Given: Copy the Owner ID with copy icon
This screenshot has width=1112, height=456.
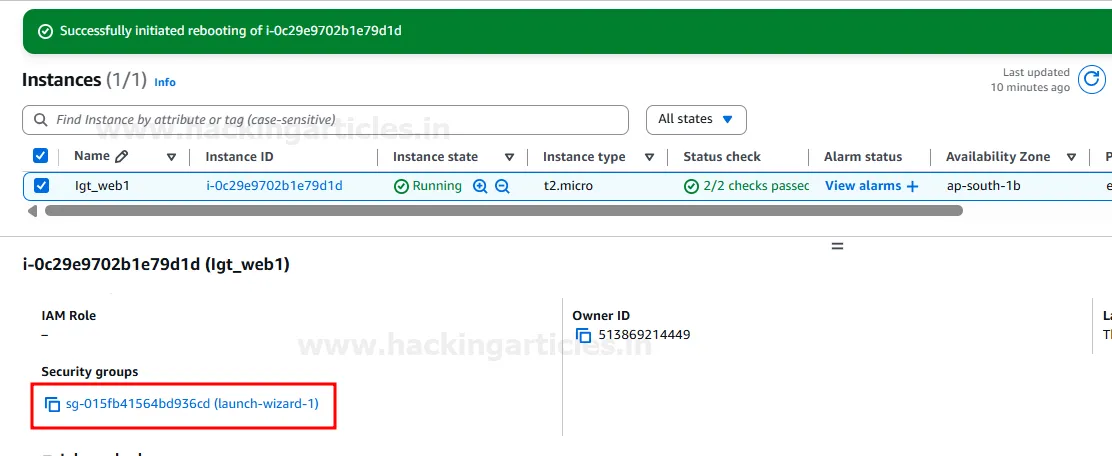Looking at the screenshot, I should tap(584, 335).
